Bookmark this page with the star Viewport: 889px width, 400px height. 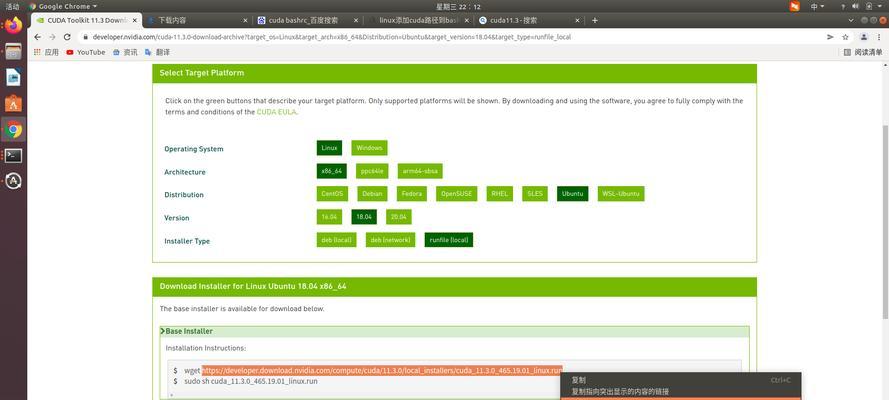coord(845,37)
